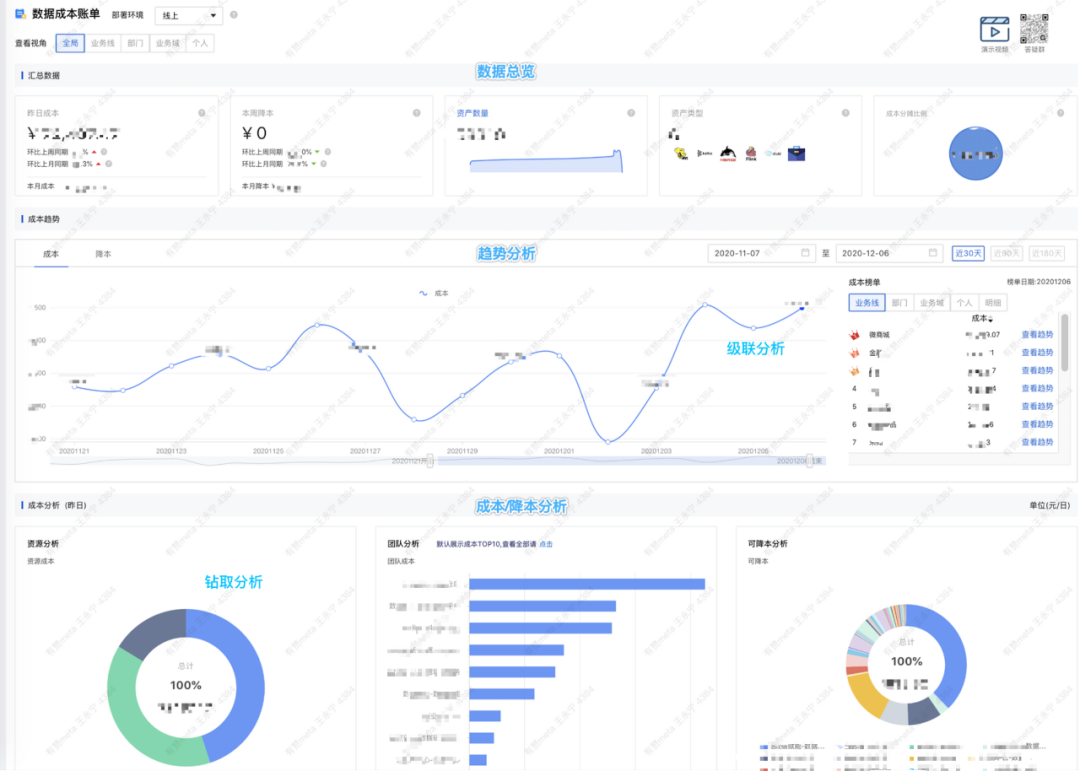1080x771 pixels.
Task: Choose 近180天 date range
Action: 1046,254
